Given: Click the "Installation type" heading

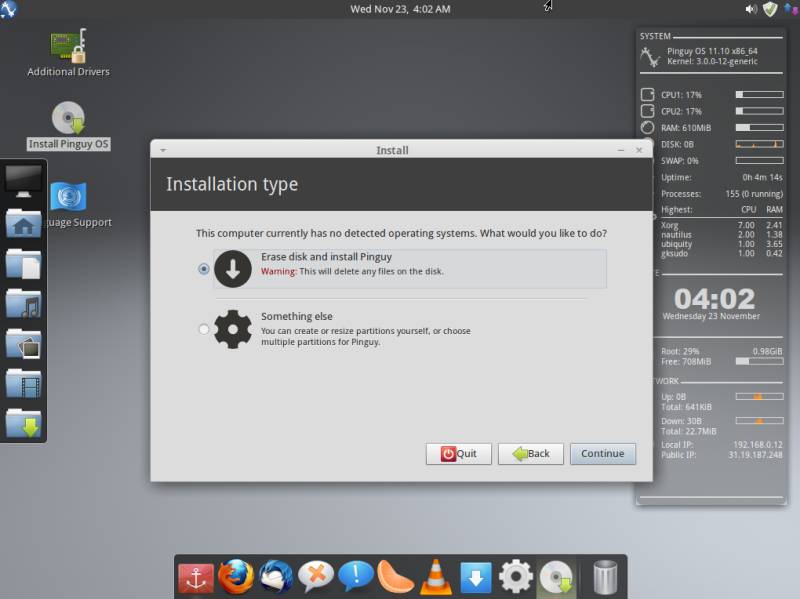Looking at the screenshot, I should coord(232,184).
